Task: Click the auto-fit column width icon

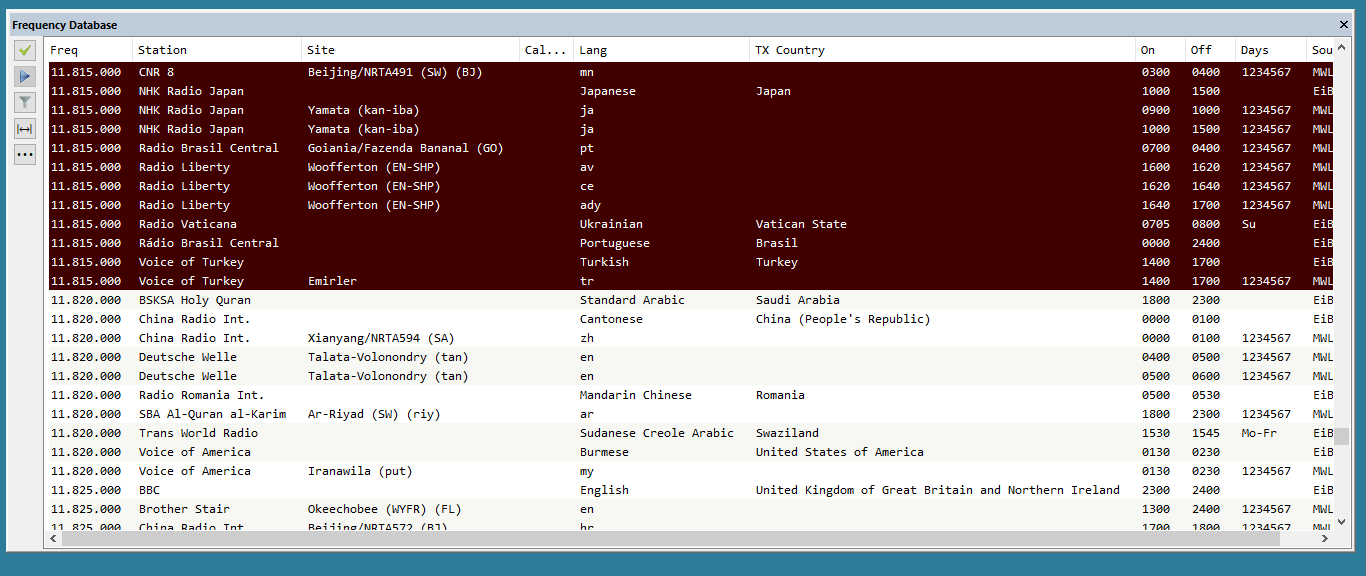Action: (25, 128)
